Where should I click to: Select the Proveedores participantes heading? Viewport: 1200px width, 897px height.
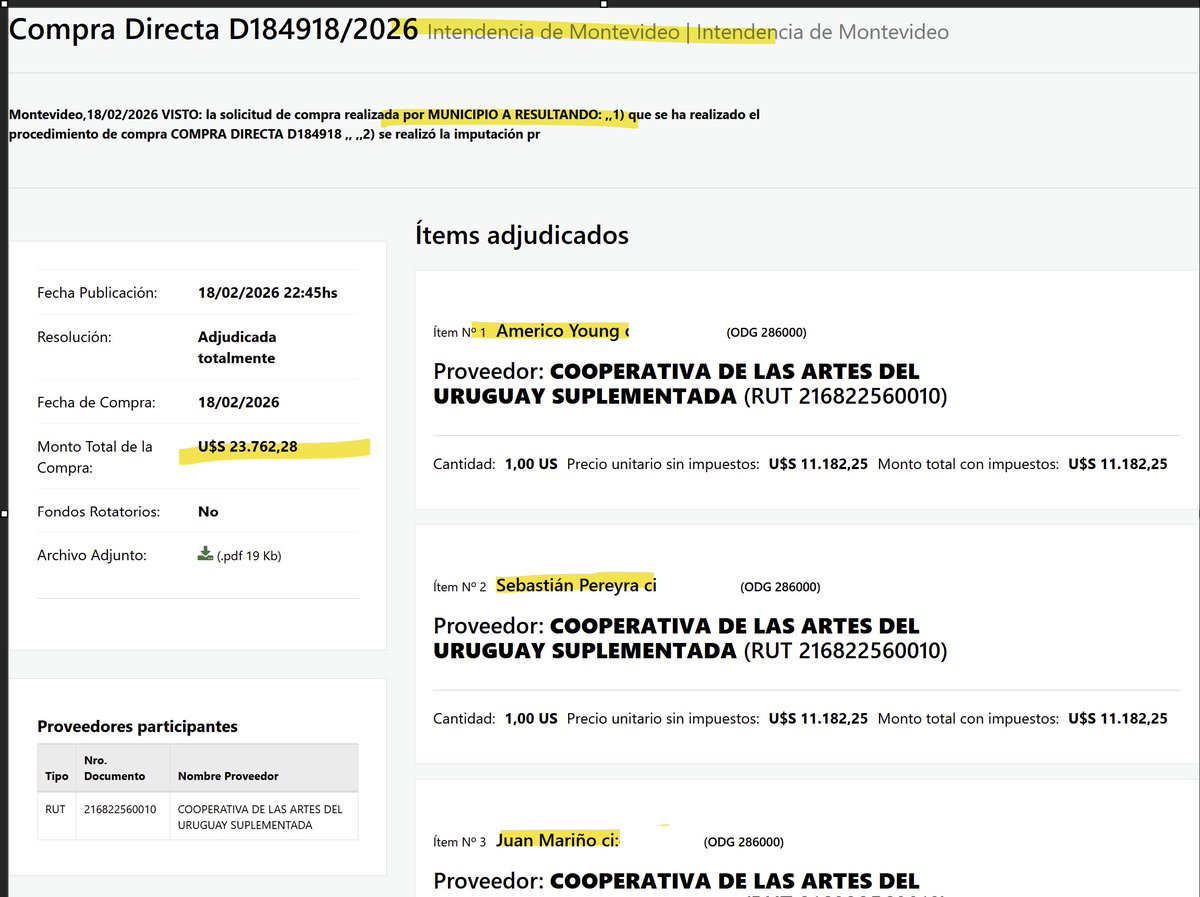coord(137,727)
